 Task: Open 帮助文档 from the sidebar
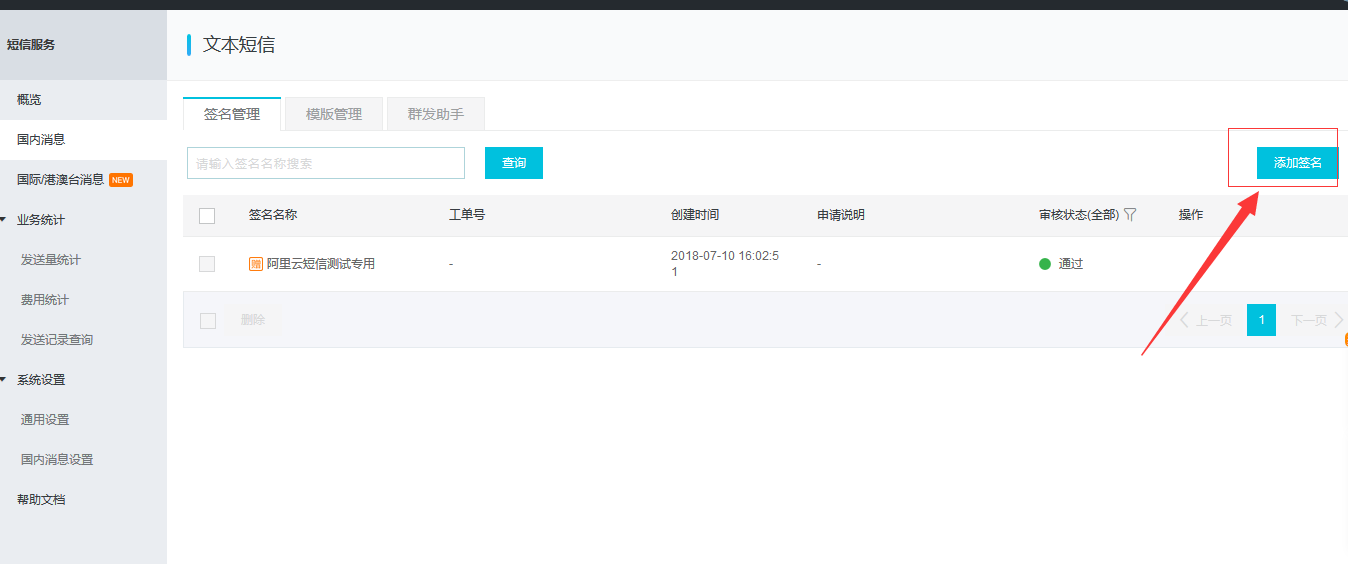(41, 500)
